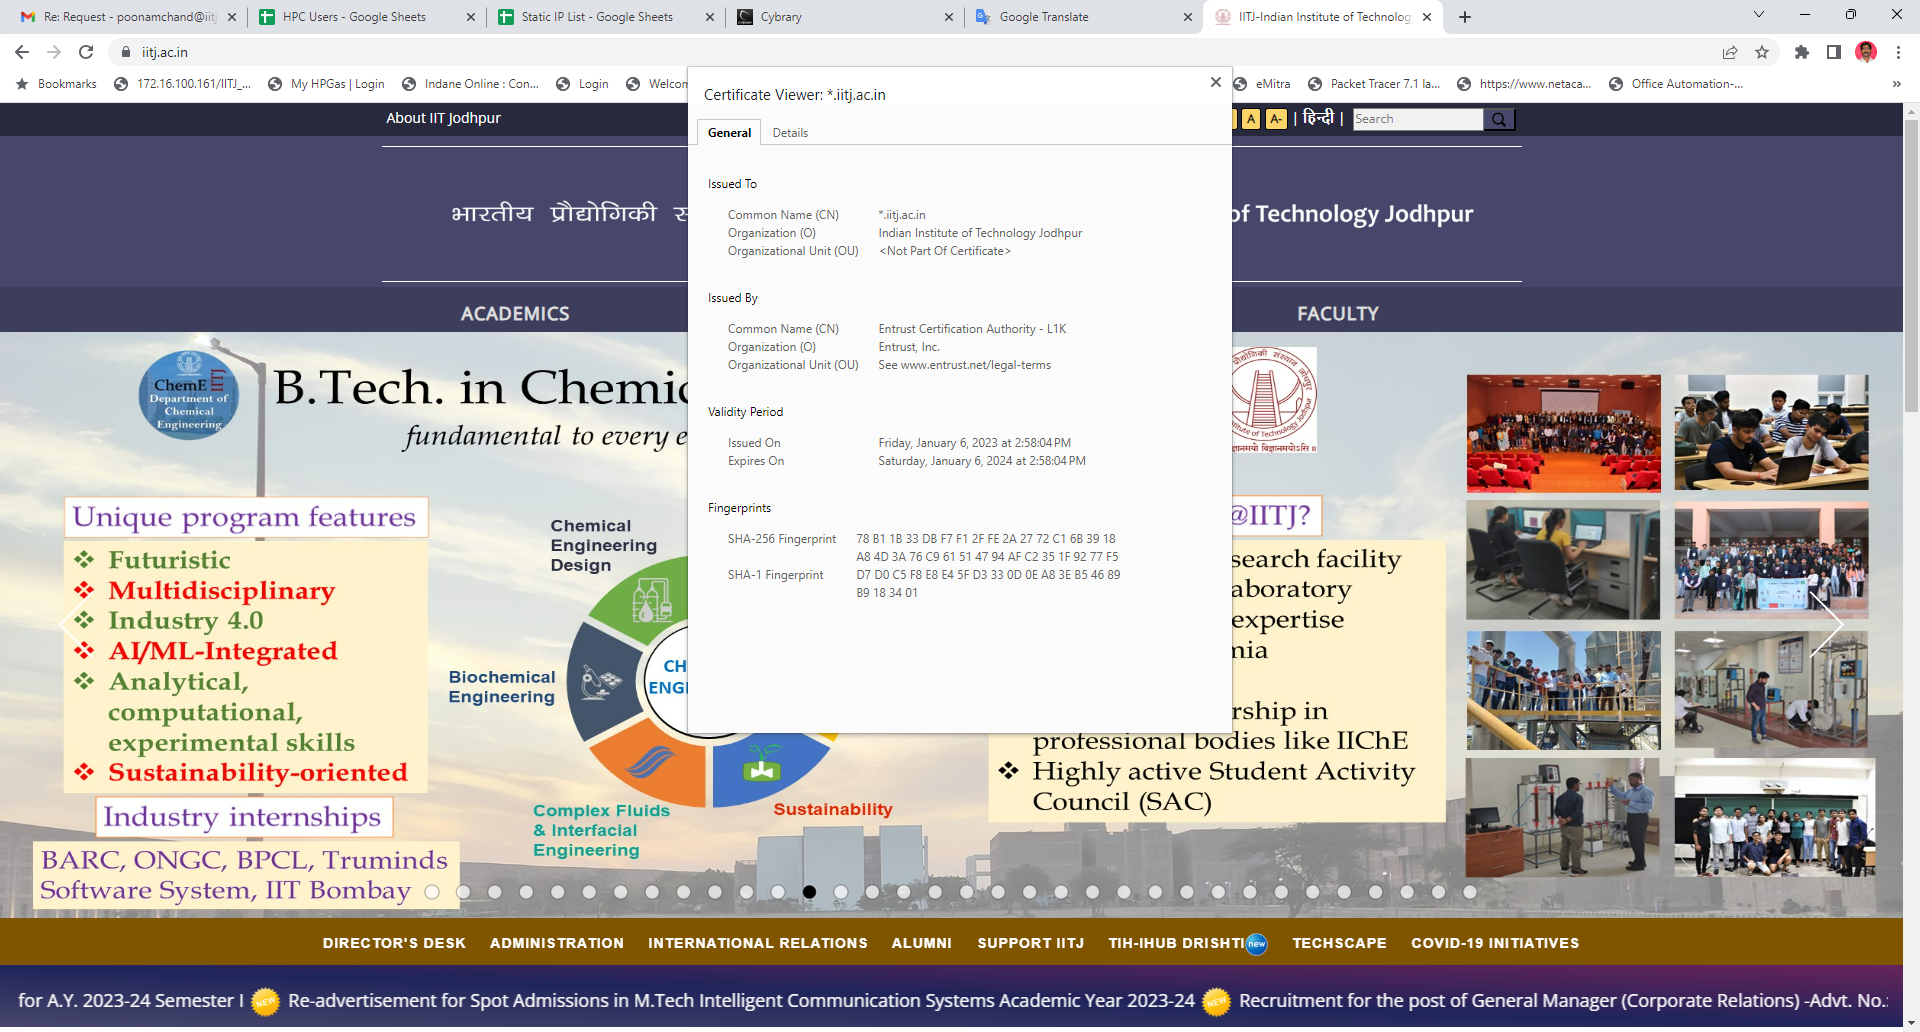Viewport: 1920px width, 1032px height.
Task: Click the address bar showing iitj.ac.in
Action: click(900, 52)
